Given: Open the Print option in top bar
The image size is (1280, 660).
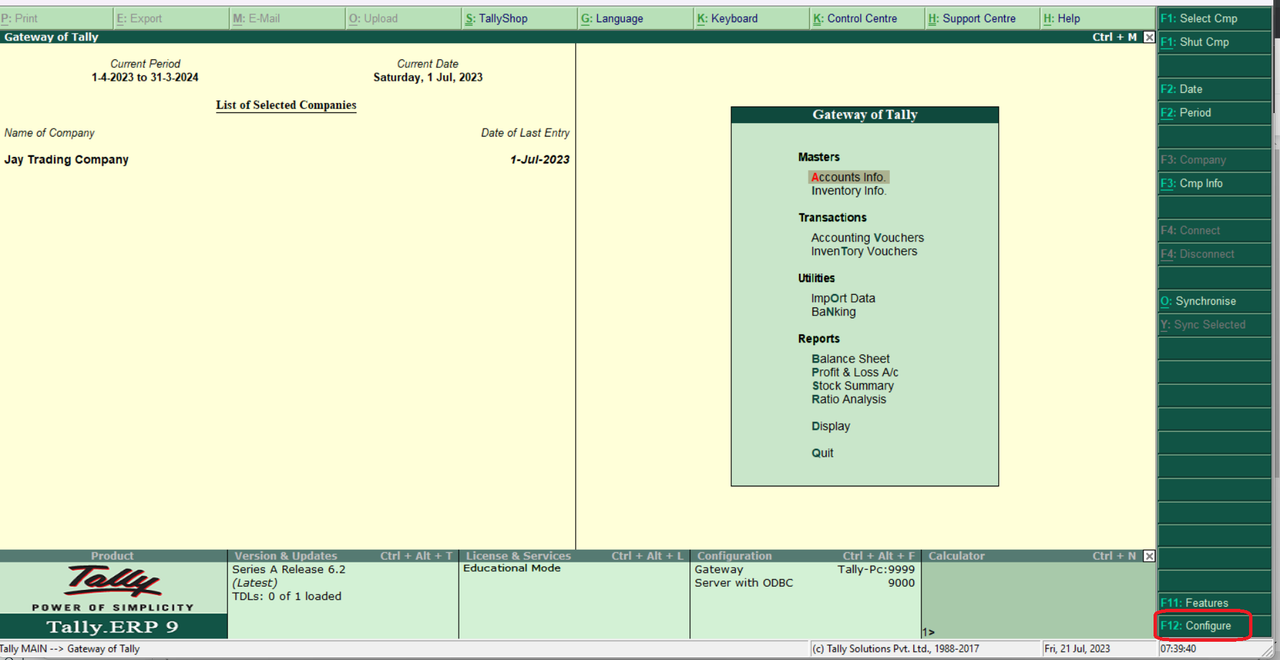Looking at the screenshot, I should [x=56, y=18].
